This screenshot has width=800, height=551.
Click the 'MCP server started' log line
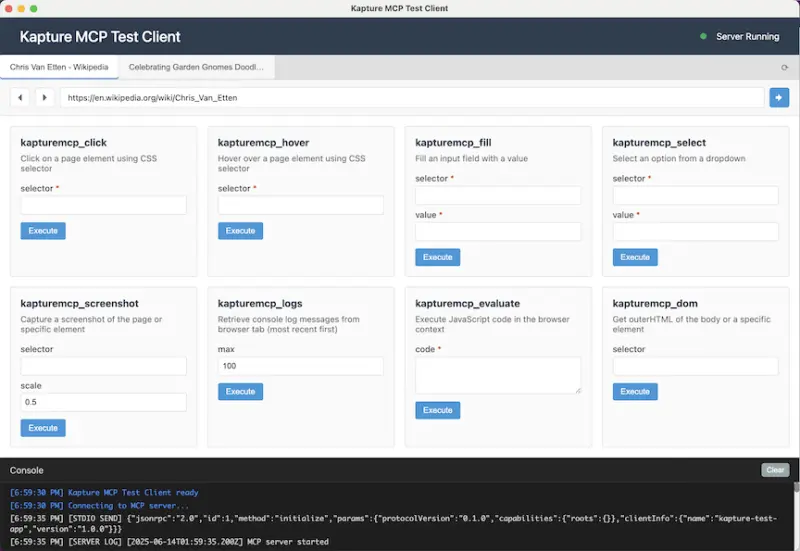(169, 542)
